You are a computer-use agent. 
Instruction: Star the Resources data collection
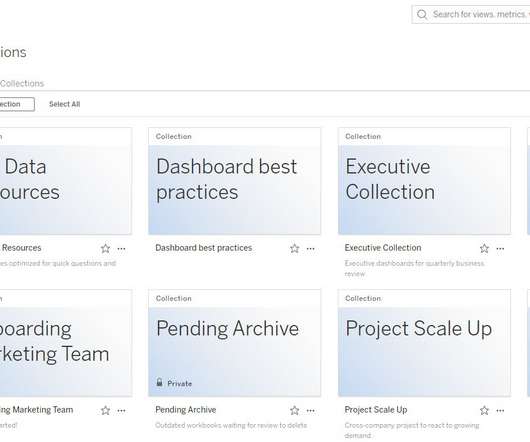pos(105,249)
